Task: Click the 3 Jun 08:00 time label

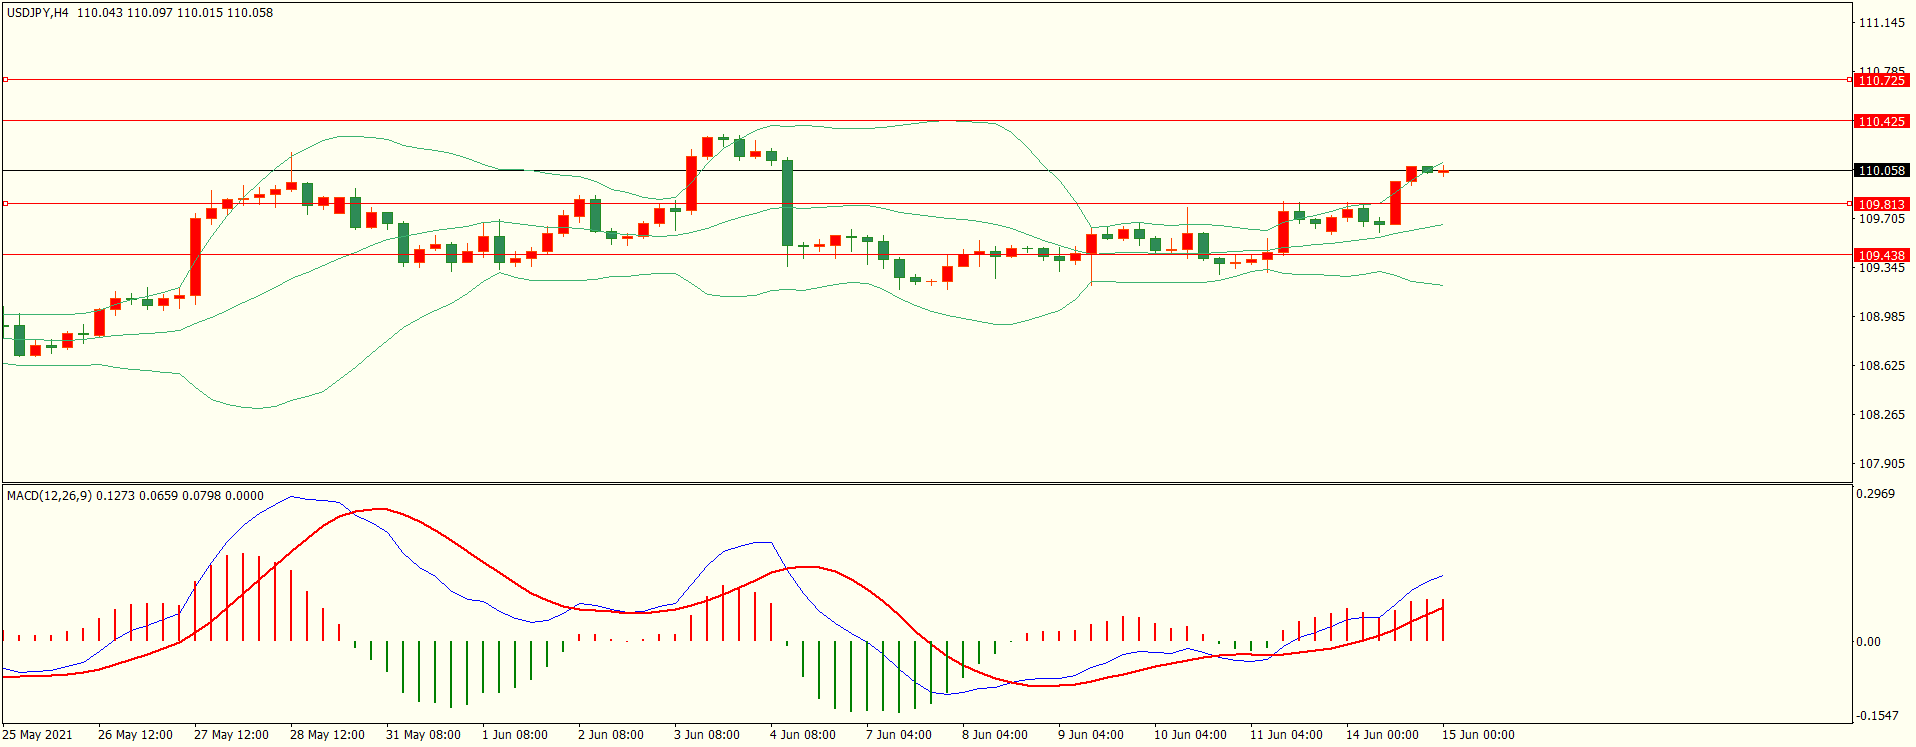Action: [707, 735]
